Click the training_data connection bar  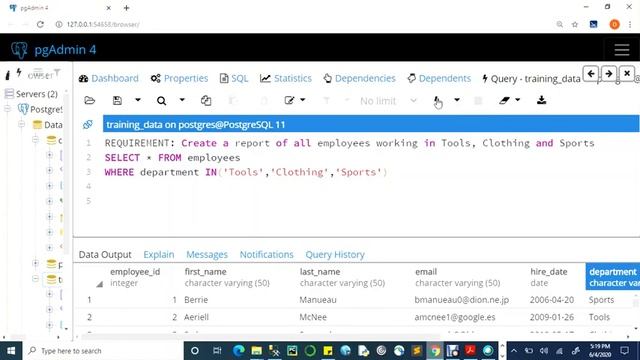[x=371, y=124]
